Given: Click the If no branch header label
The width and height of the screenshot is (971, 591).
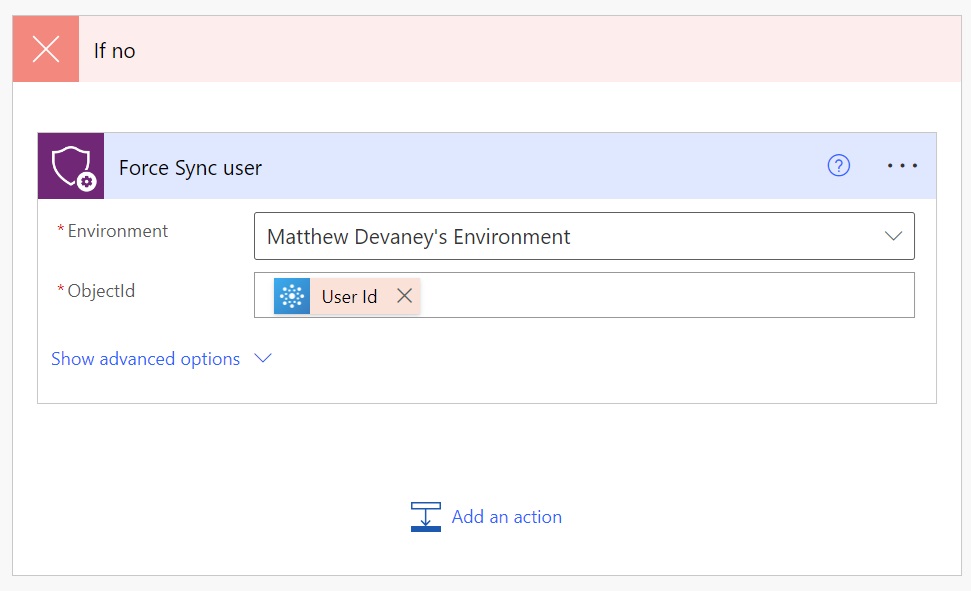Looking at the screenshot, I should point(115,51).
